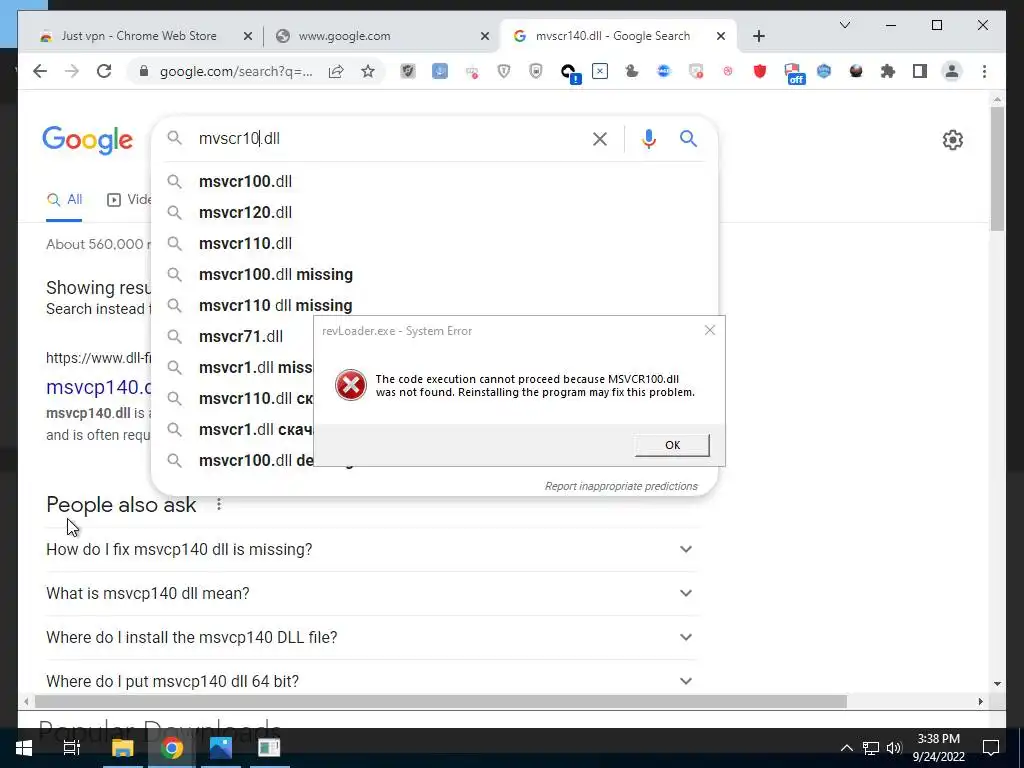Click inside the Google search text field
1024x768 pixels.
point(389,138)
